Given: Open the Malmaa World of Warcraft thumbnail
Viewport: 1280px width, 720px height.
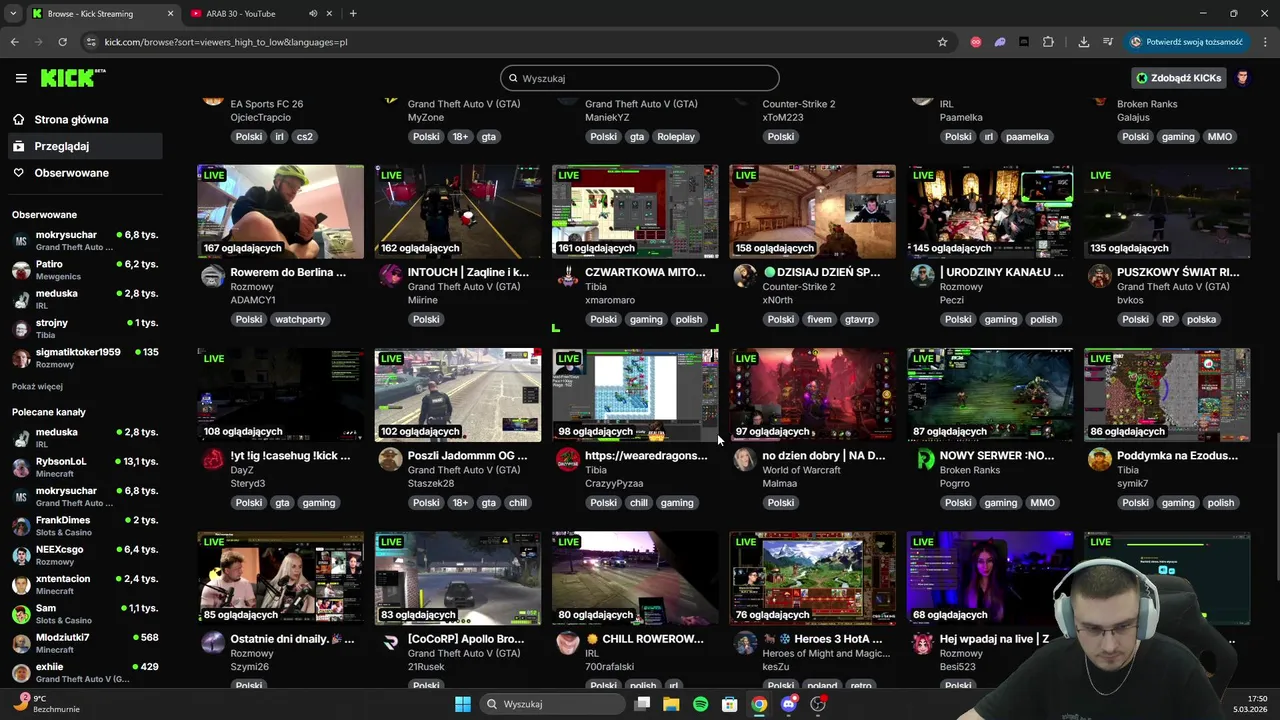Looking at the screenshot, I should point(812,395).
